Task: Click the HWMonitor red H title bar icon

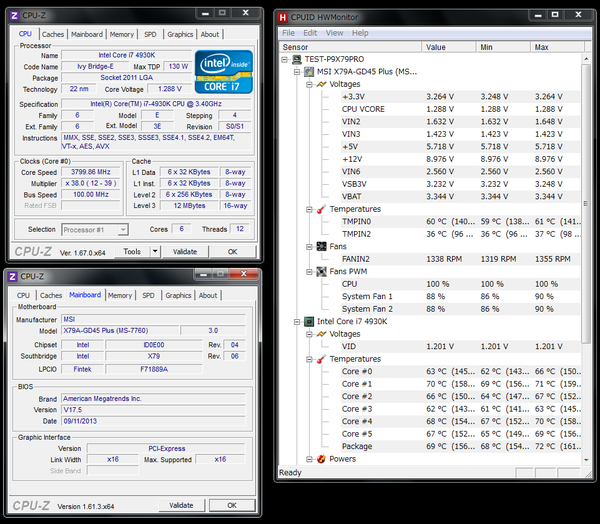Action: 283,17
